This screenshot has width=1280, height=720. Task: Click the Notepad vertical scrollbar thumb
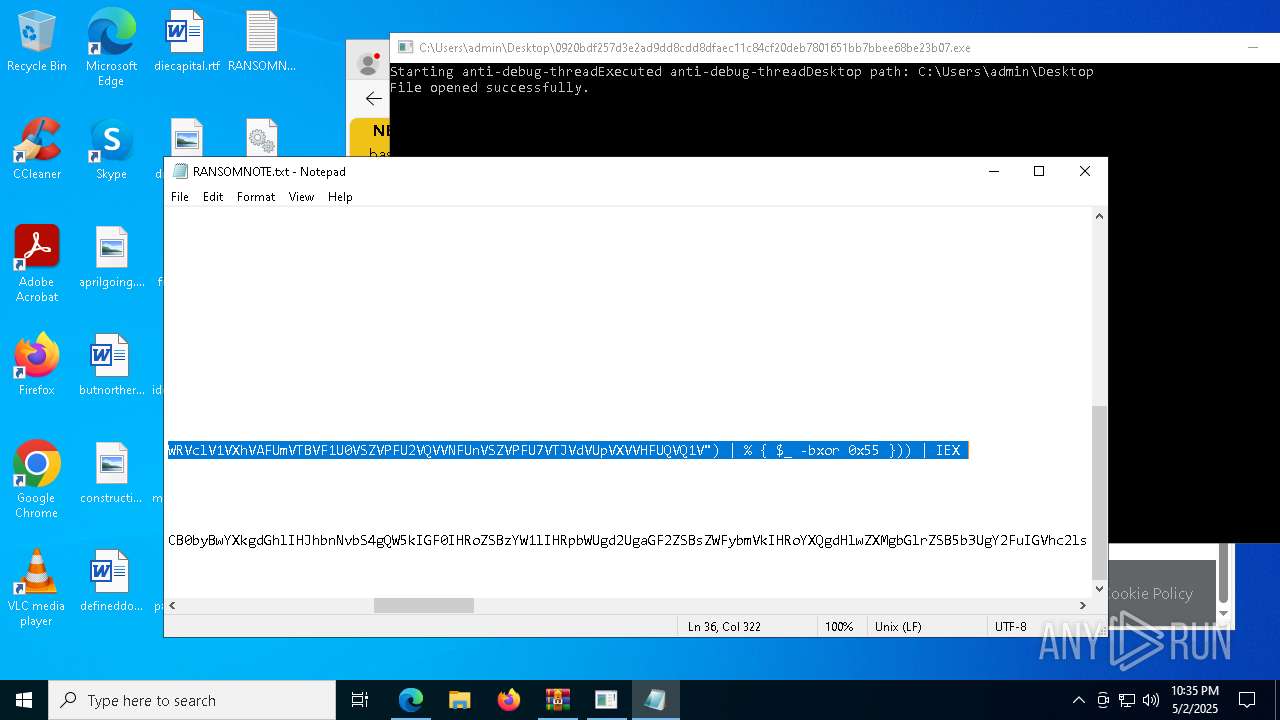[1099, 492]
